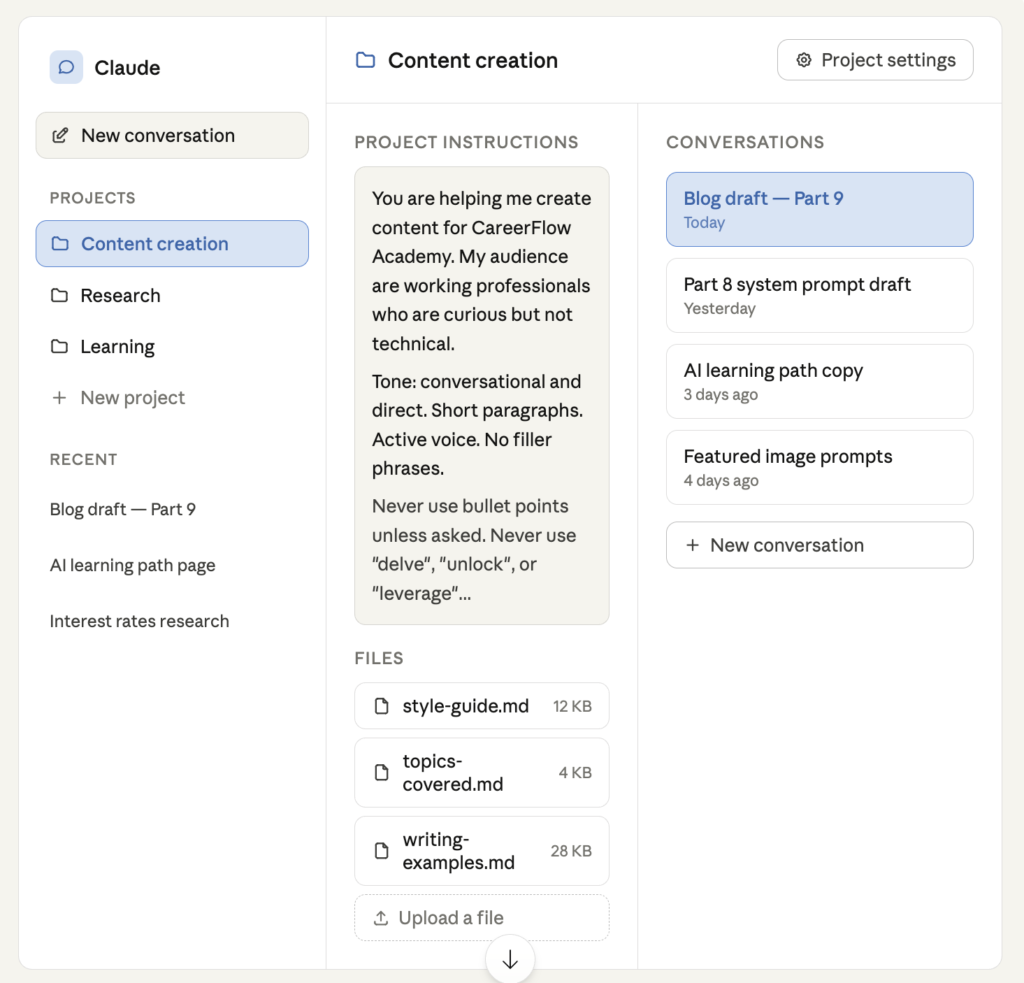Image resolution: width=1024 pixels, height=983 pixels.
Task: Click the Claude chat bubble logo icon
Action: (x=66, y=67)
